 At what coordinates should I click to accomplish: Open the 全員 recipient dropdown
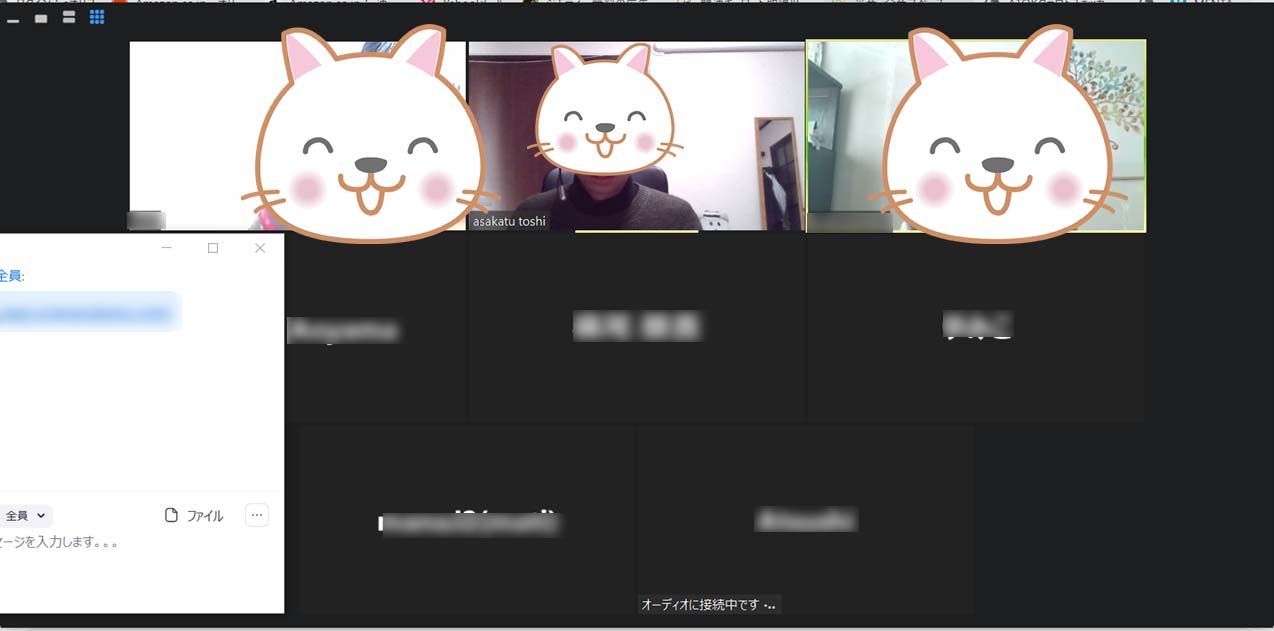point(26,516)
